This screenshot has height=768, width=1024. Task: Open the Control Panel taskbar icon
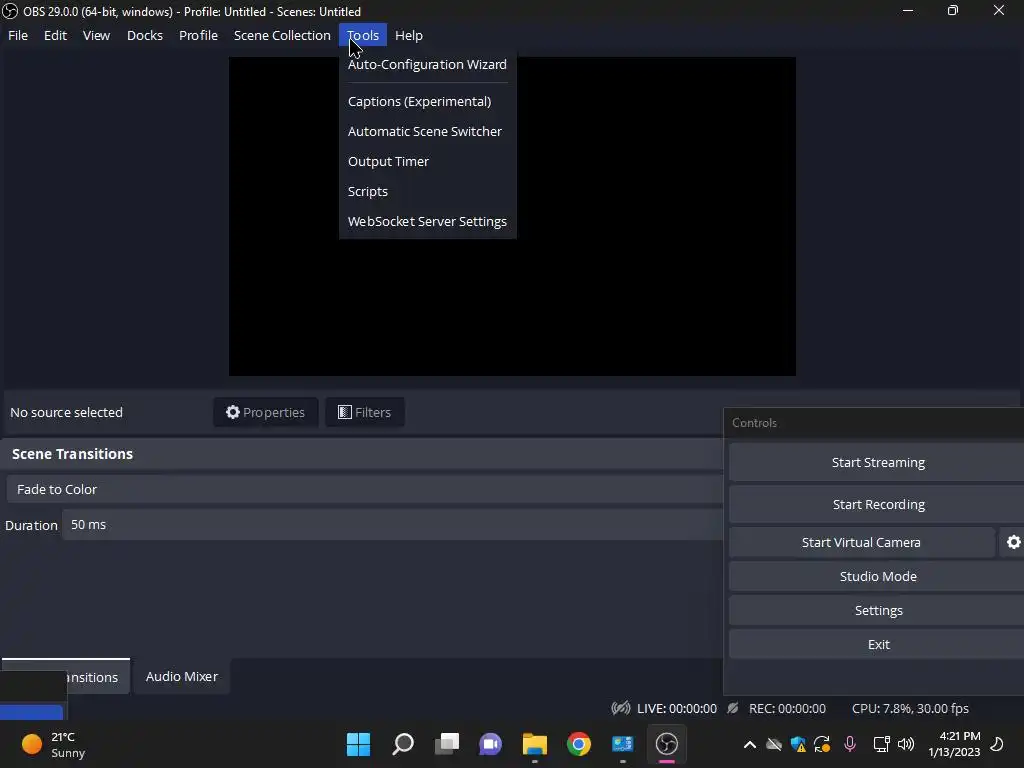pos(622,744)
